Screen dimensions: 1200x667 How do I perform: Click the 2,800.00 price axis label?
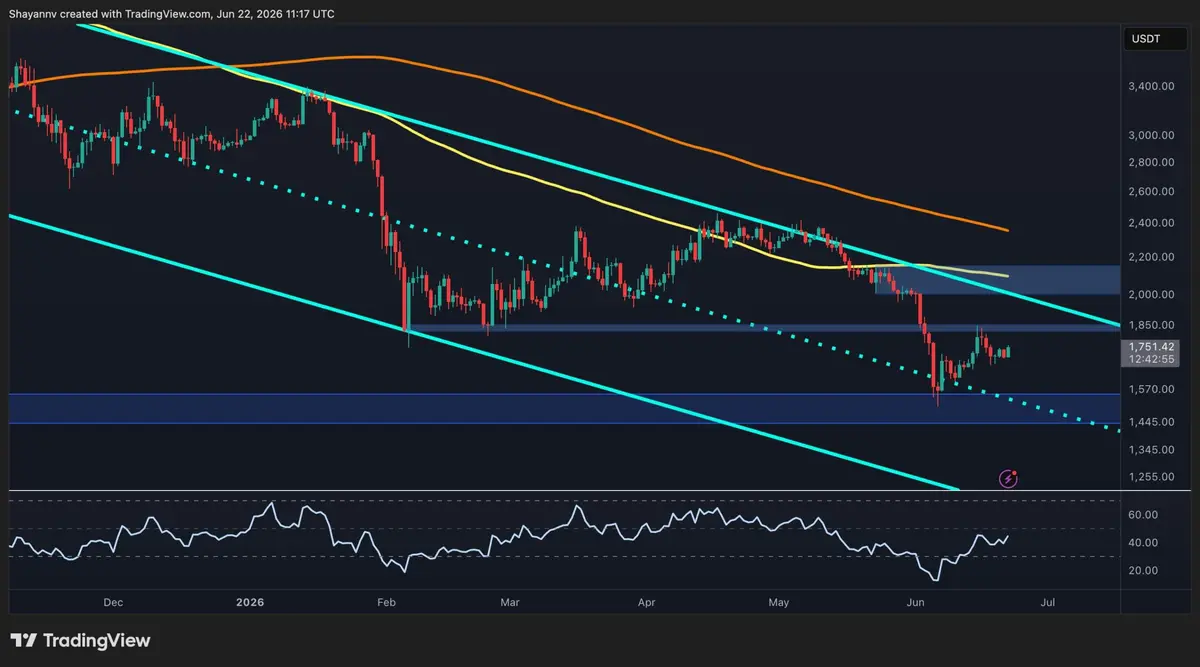[1152, 162]
